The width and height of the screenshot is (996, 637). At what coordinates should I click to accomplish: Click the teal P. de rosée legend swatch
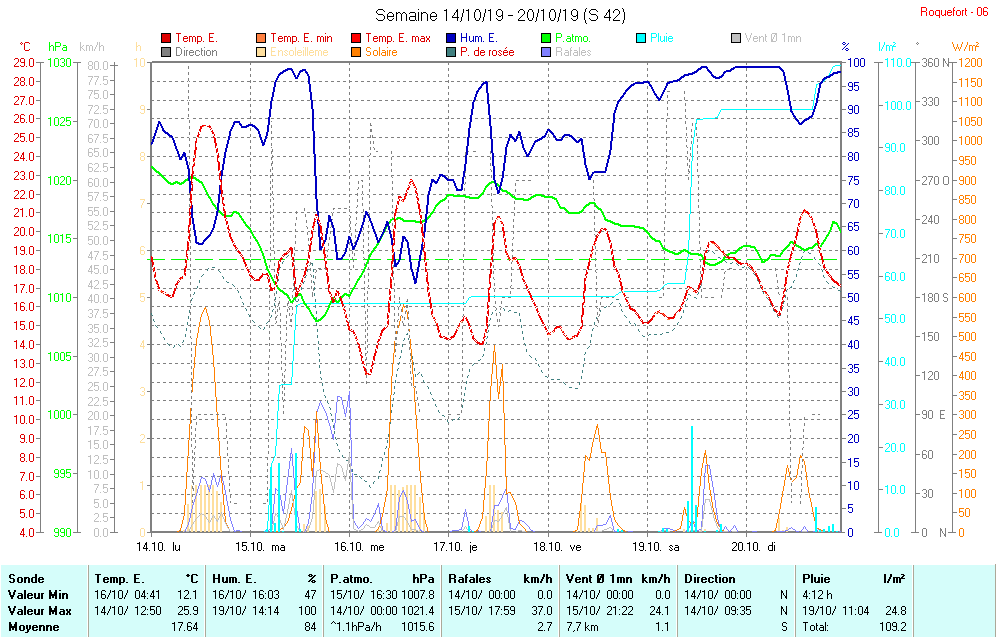pos(451,52)
